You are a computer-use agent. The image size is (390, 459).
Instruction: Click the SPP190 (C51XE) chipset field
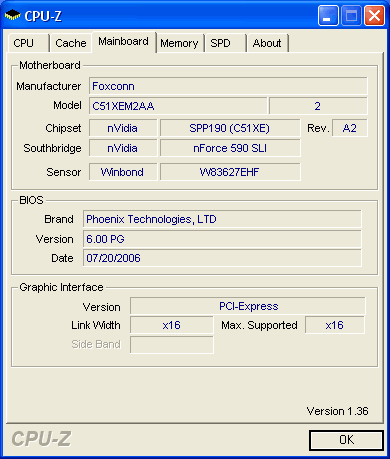click(230, 128)
